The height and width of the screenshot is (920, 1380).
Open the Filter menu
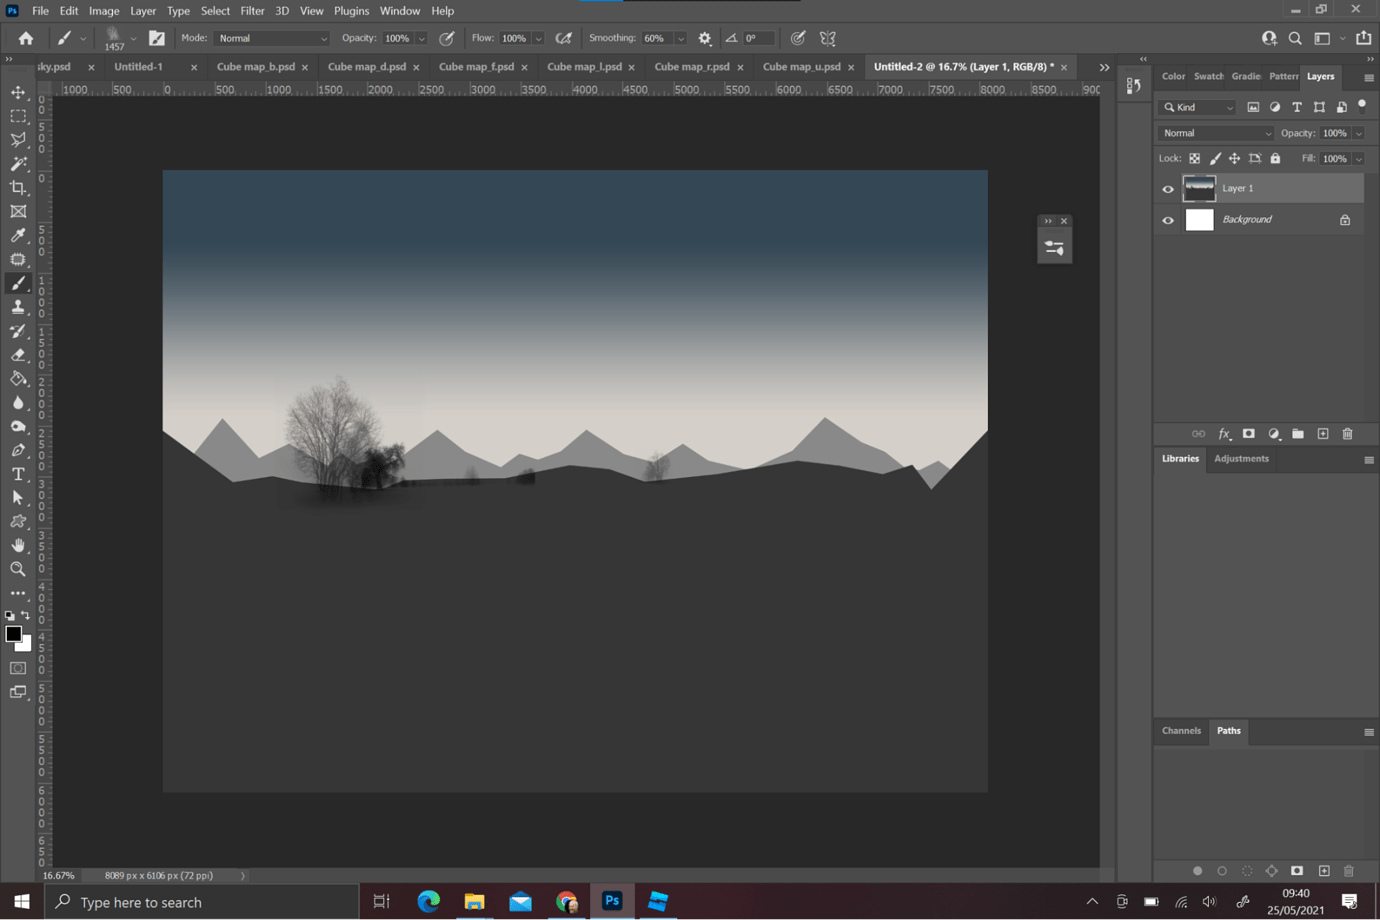252,10
